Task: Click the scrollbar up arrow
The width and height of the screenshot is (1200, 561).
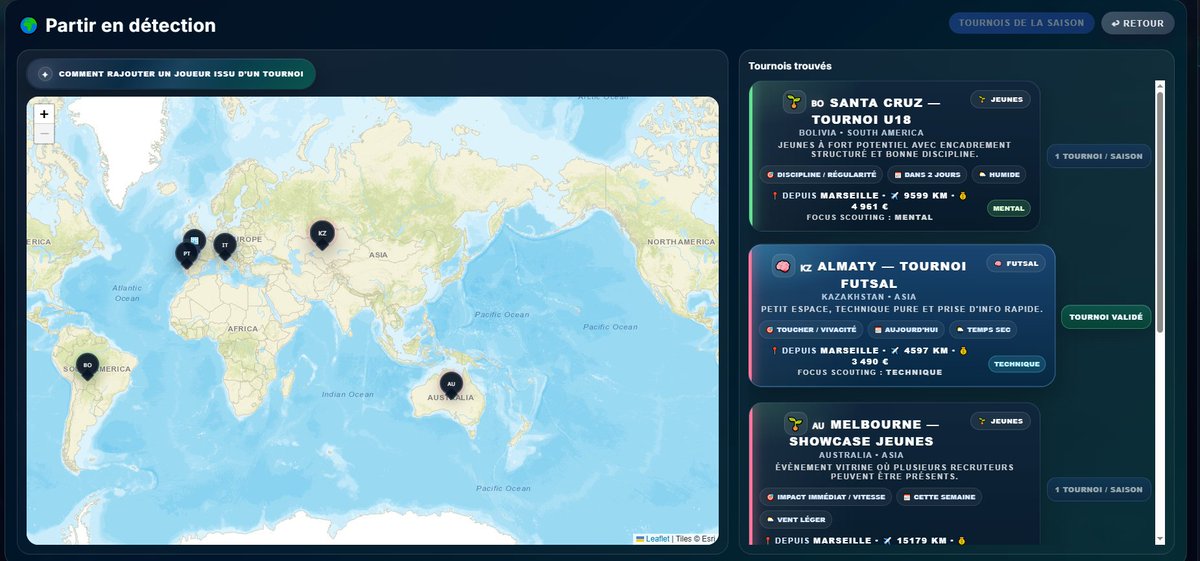Action: coord(1160,86)
